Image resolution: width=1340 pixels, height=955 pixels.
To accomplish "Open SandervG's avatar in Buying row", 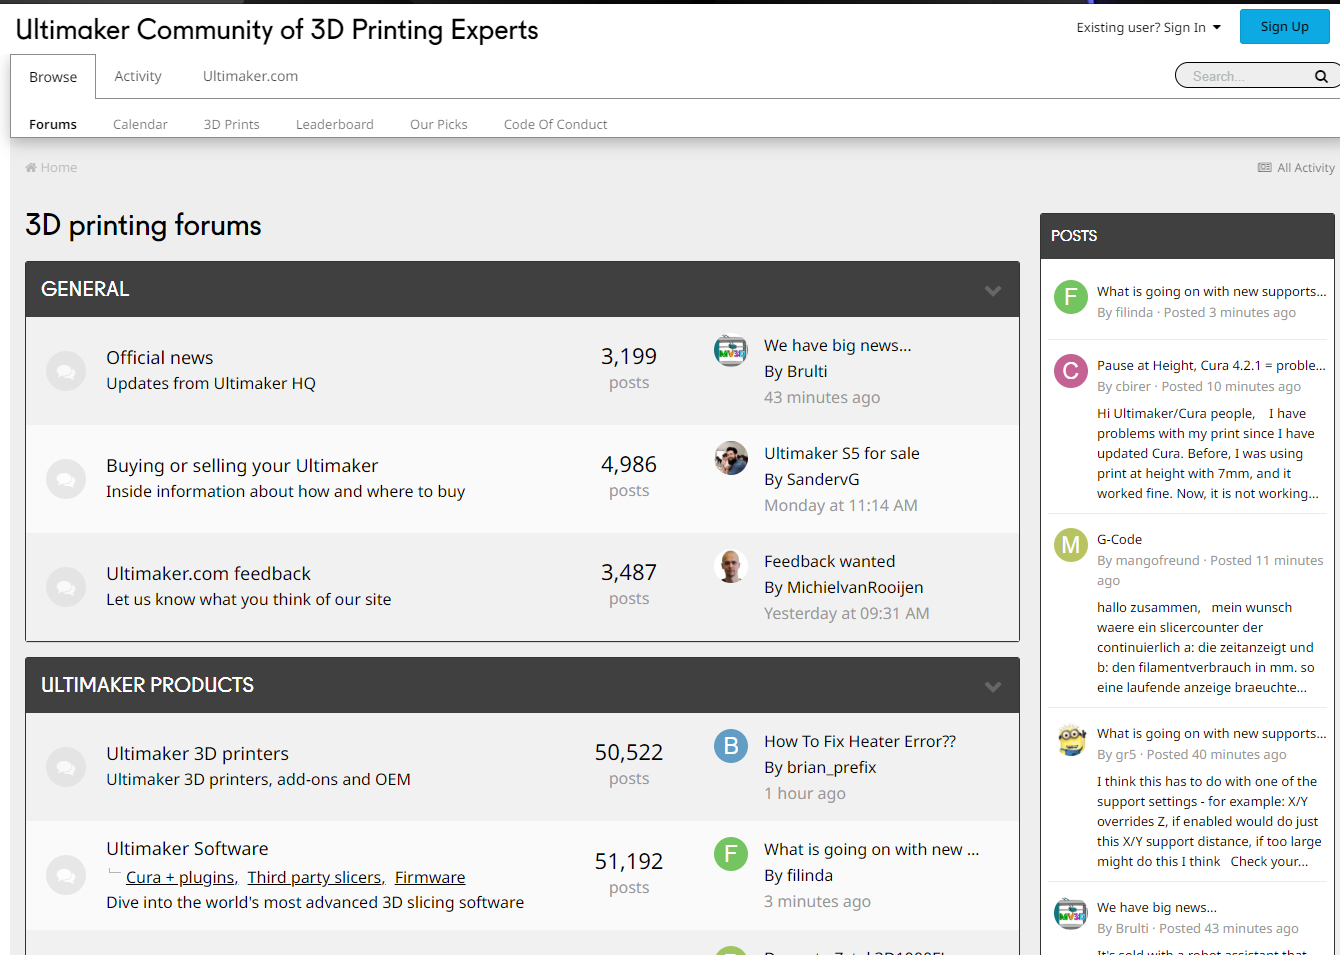I will pyautogui.click(x=731, y=458).
